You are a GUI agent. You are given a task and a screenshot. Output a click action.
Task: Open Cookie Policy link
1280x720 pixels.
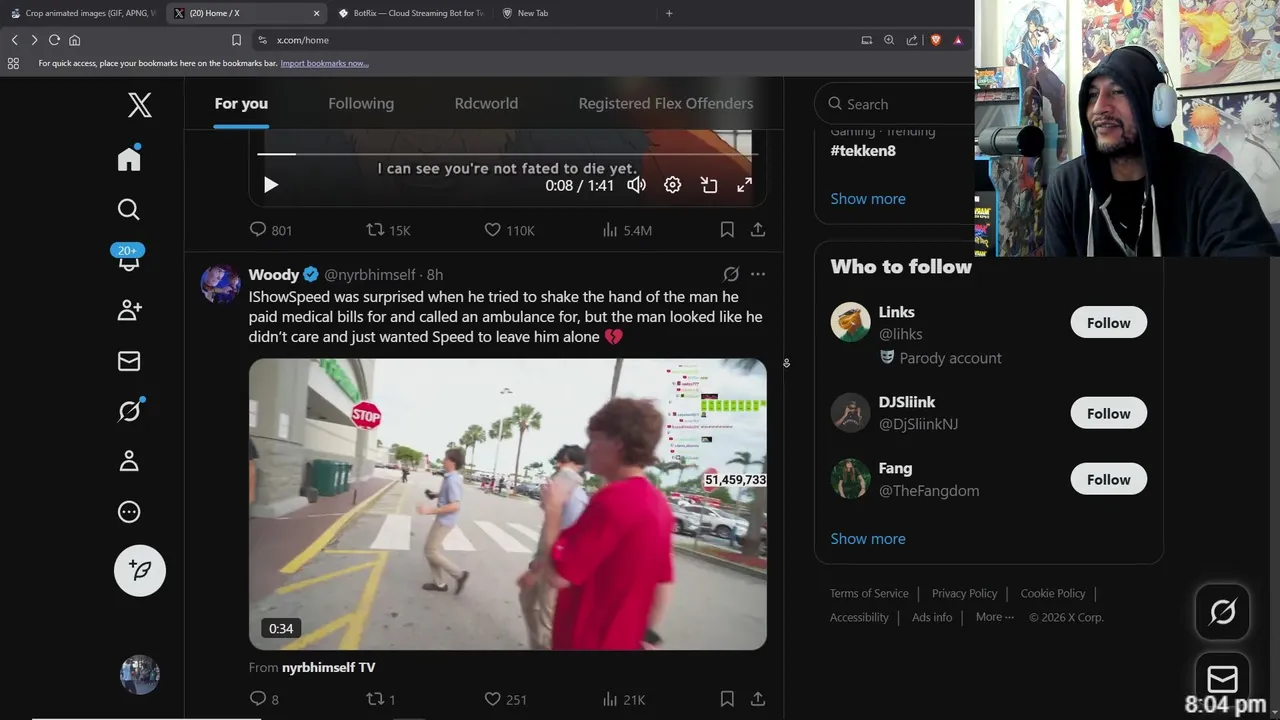click(1053, 594)
